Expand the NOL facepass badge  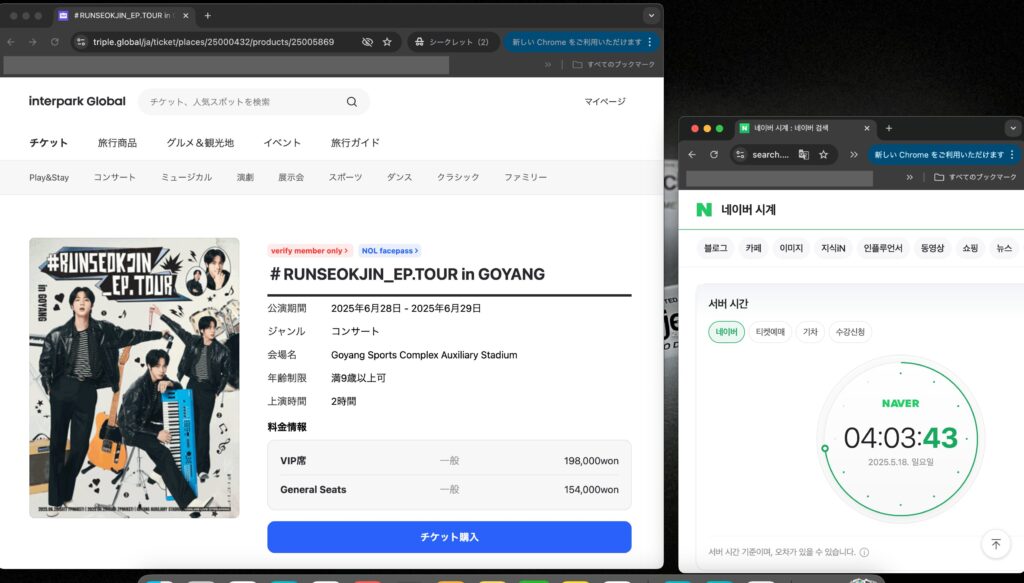coord(390,251)
